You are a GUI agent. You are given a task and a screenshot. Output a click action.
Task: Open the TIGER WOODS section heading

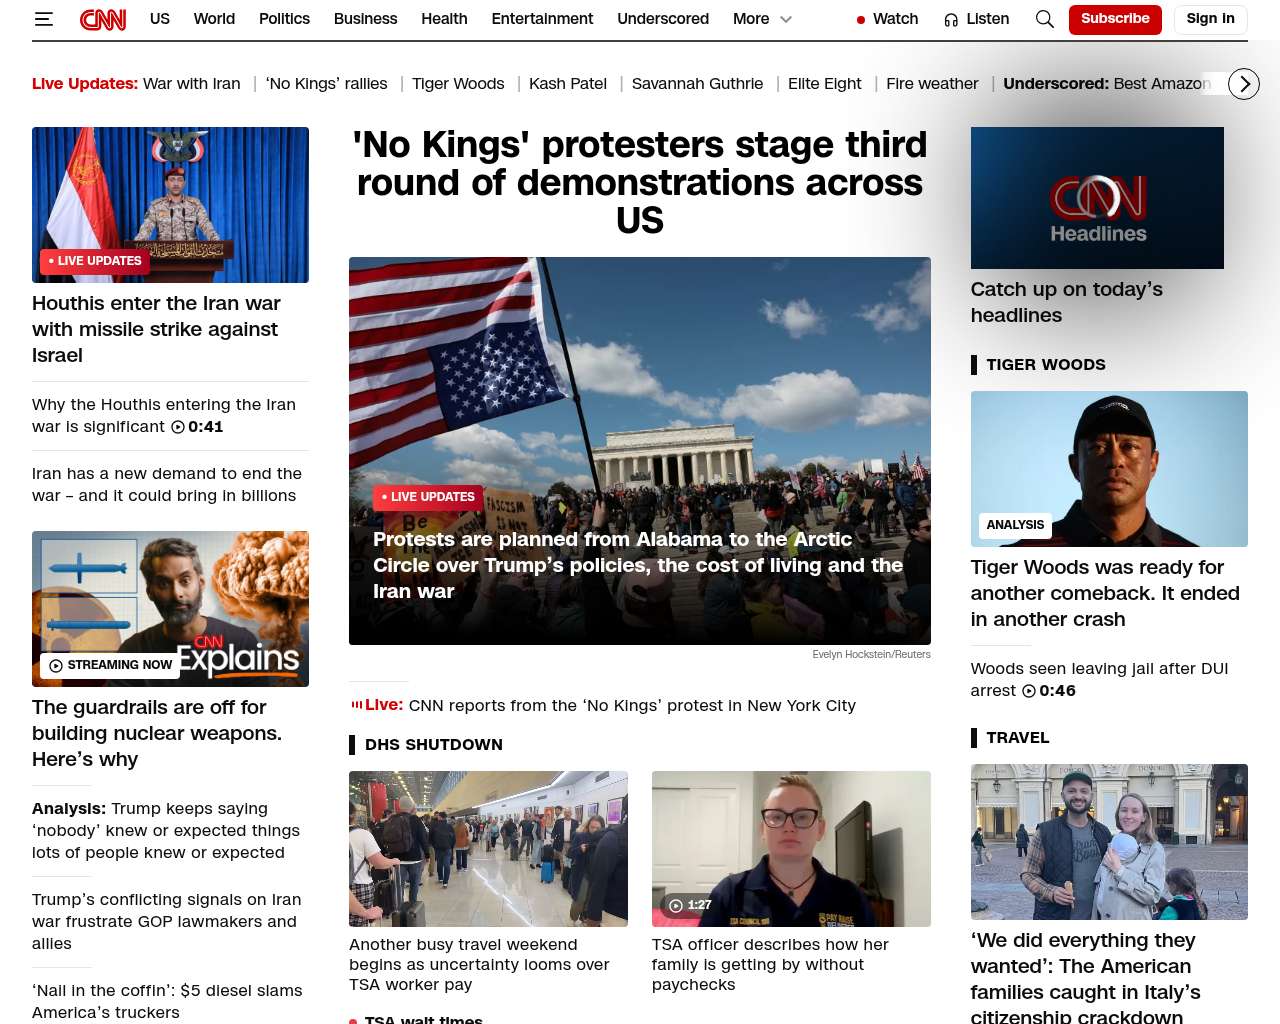1046,365
